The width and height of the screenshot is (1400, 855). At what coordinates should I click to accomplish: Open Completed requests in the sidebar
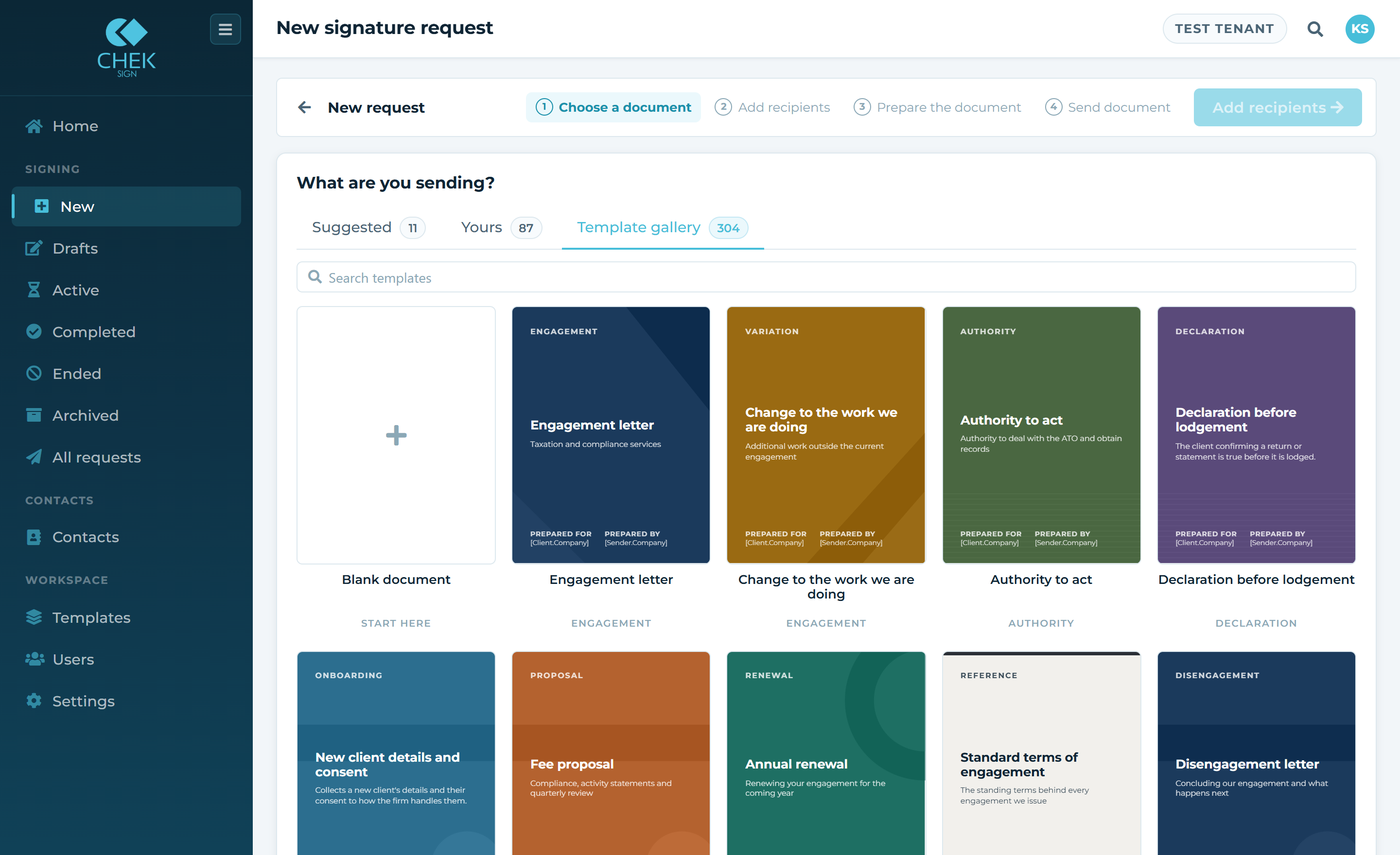[126, 332]
